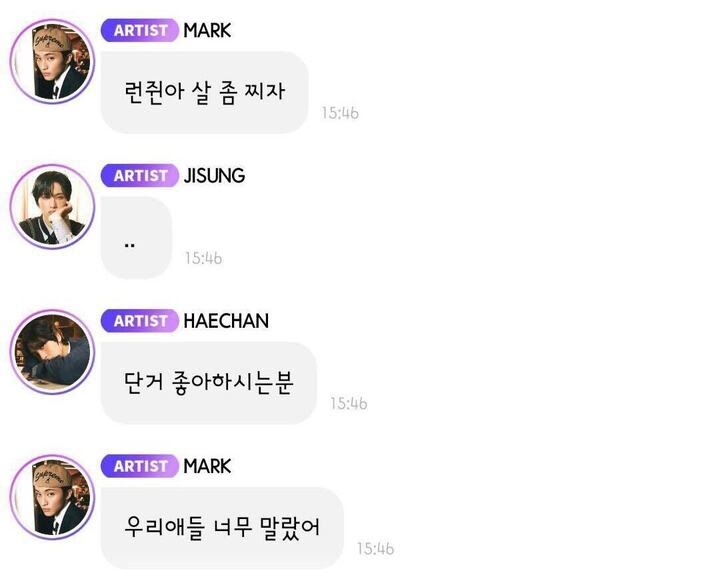Open Haechan's profile picture
The image size is (720, 587).
click(x=52, y=352)
